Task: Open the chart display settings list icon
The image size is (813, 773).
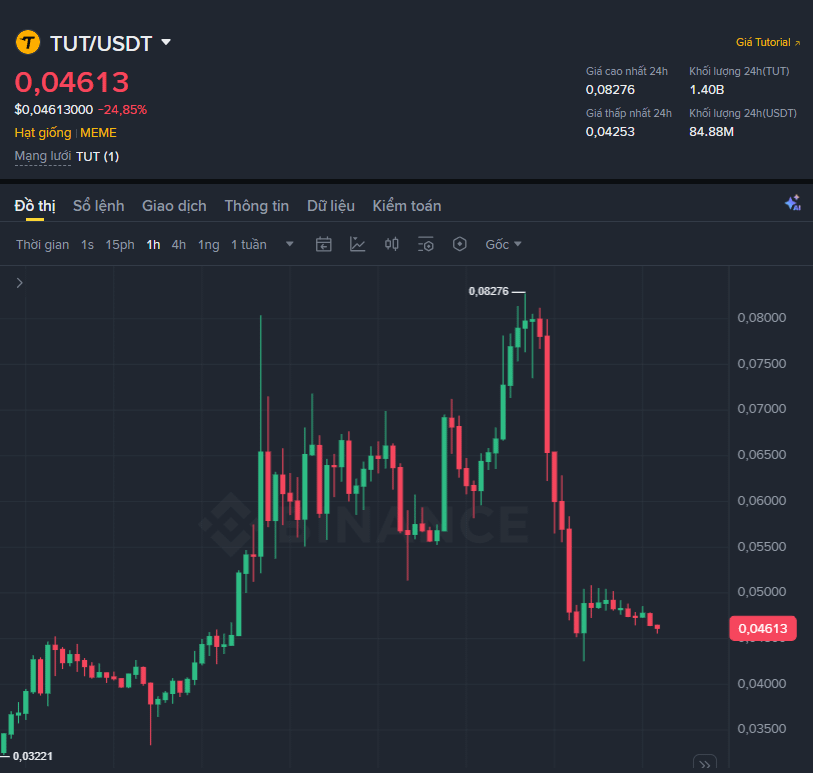Action: tap(426, 244)
